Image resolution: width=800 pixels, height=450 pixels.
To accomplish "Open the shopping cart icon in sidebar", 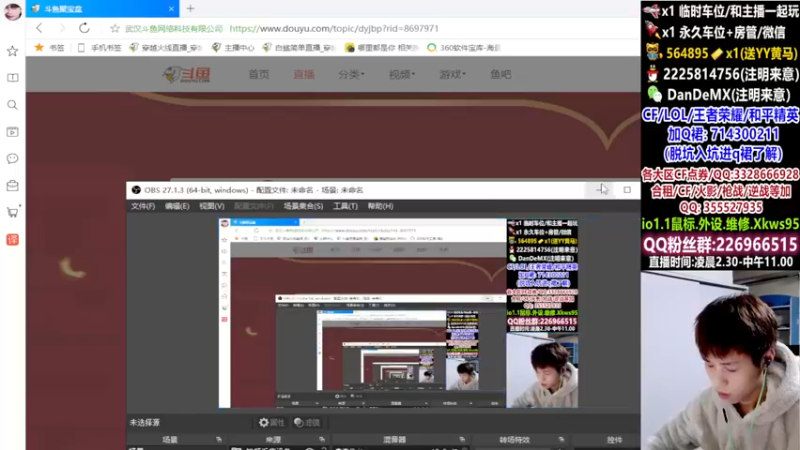I will pyautogui.click(x=12, y=212).
